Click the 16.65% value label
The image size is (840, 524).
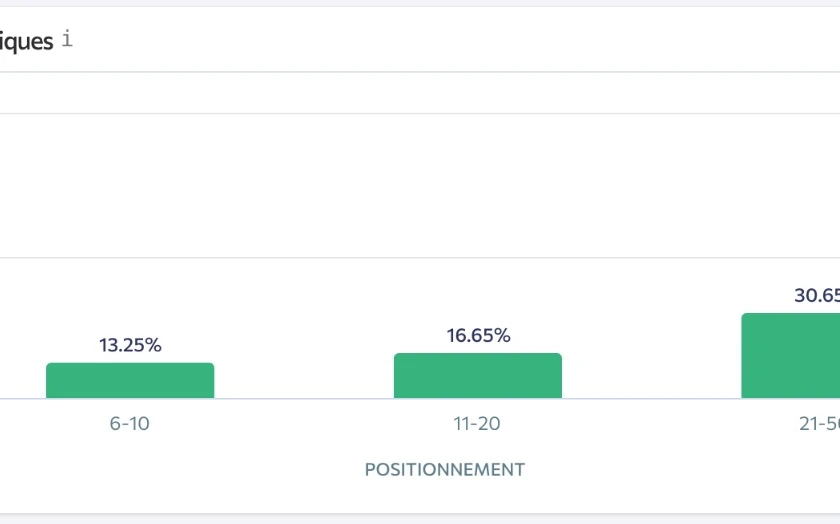click(478, 336)
